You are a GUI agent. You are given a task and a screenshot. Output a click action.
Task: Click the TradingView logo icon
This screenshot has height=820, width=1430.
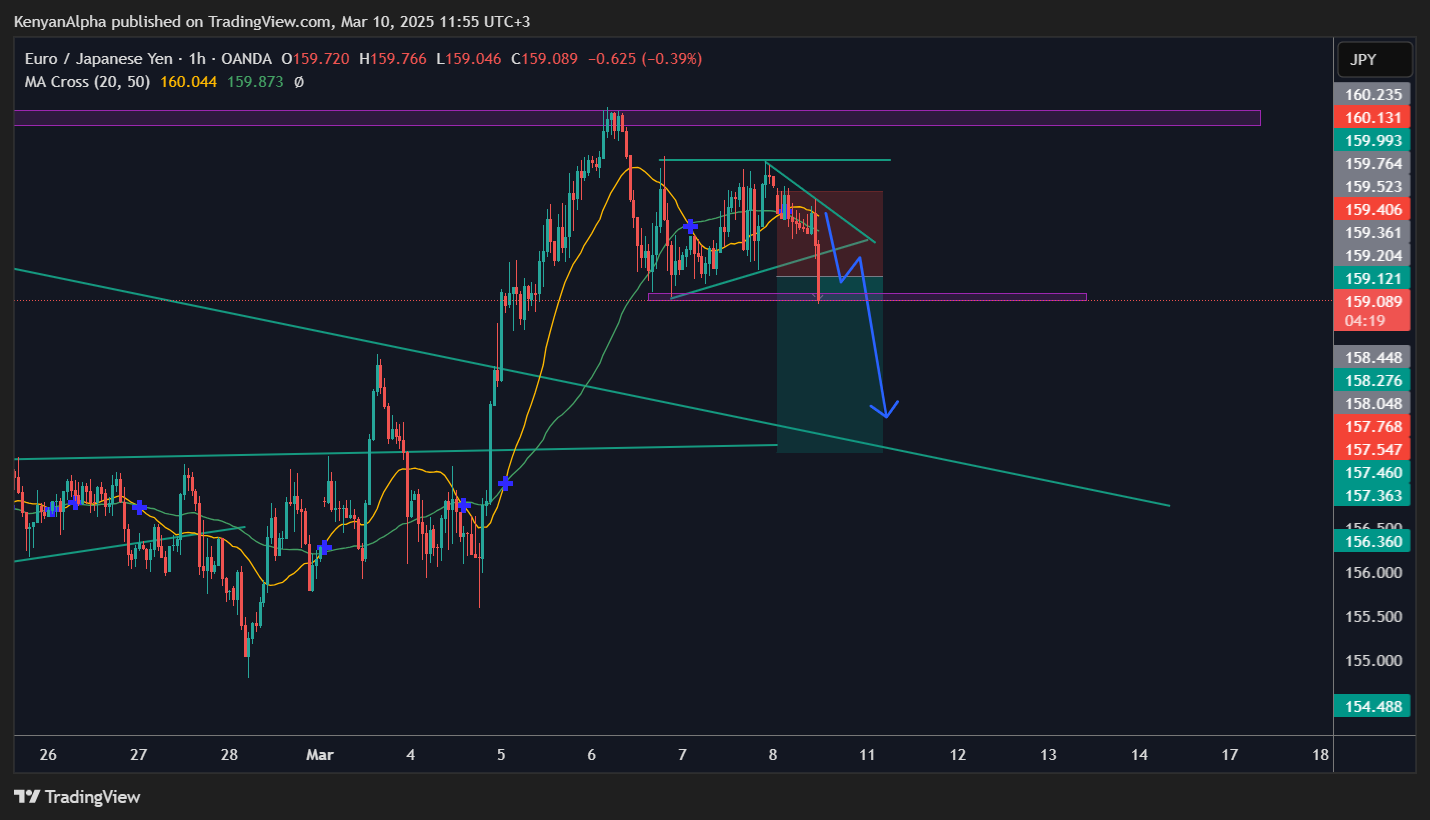click(x=27, y=797)
